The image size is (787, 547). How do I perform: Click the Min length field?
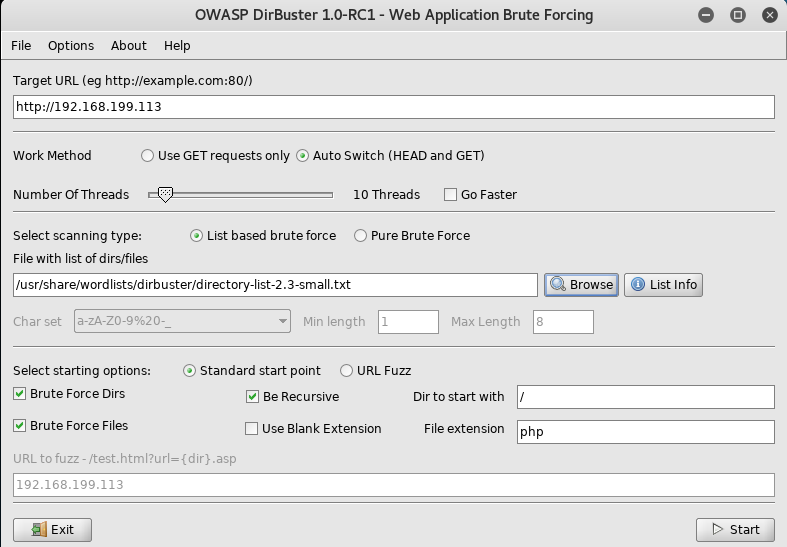pyautogui.click(x=408, y=322)
